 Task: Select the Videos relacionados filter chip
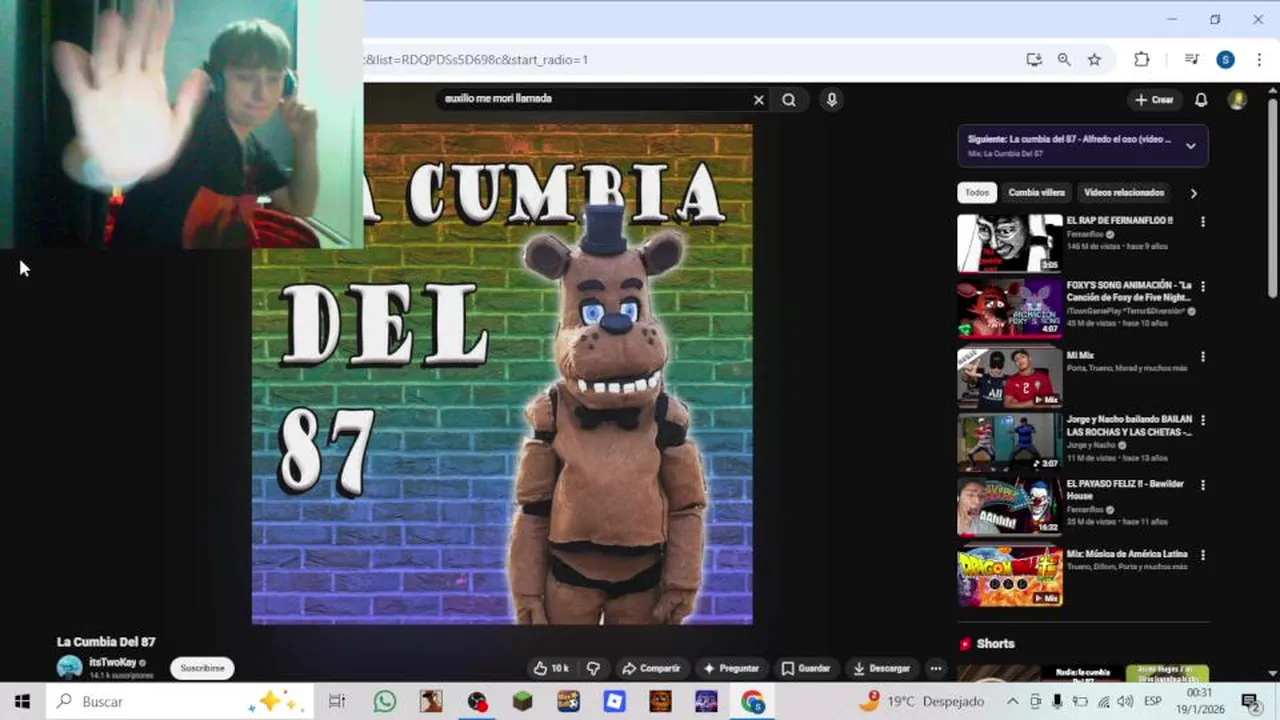pos(1124,193)
